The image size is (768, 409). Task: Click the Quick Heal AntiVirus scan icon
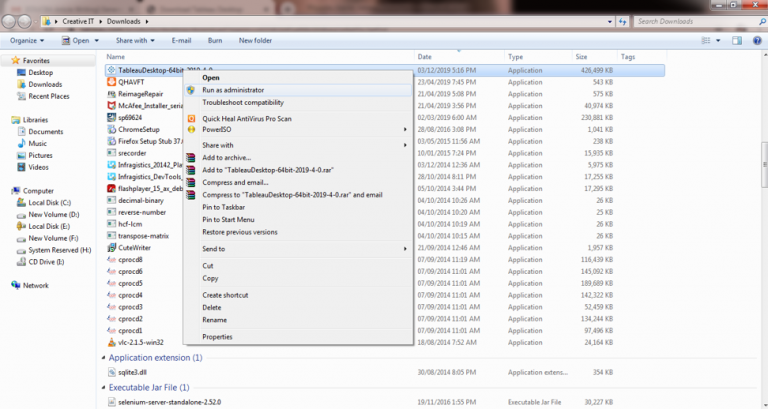pos(192,119)
